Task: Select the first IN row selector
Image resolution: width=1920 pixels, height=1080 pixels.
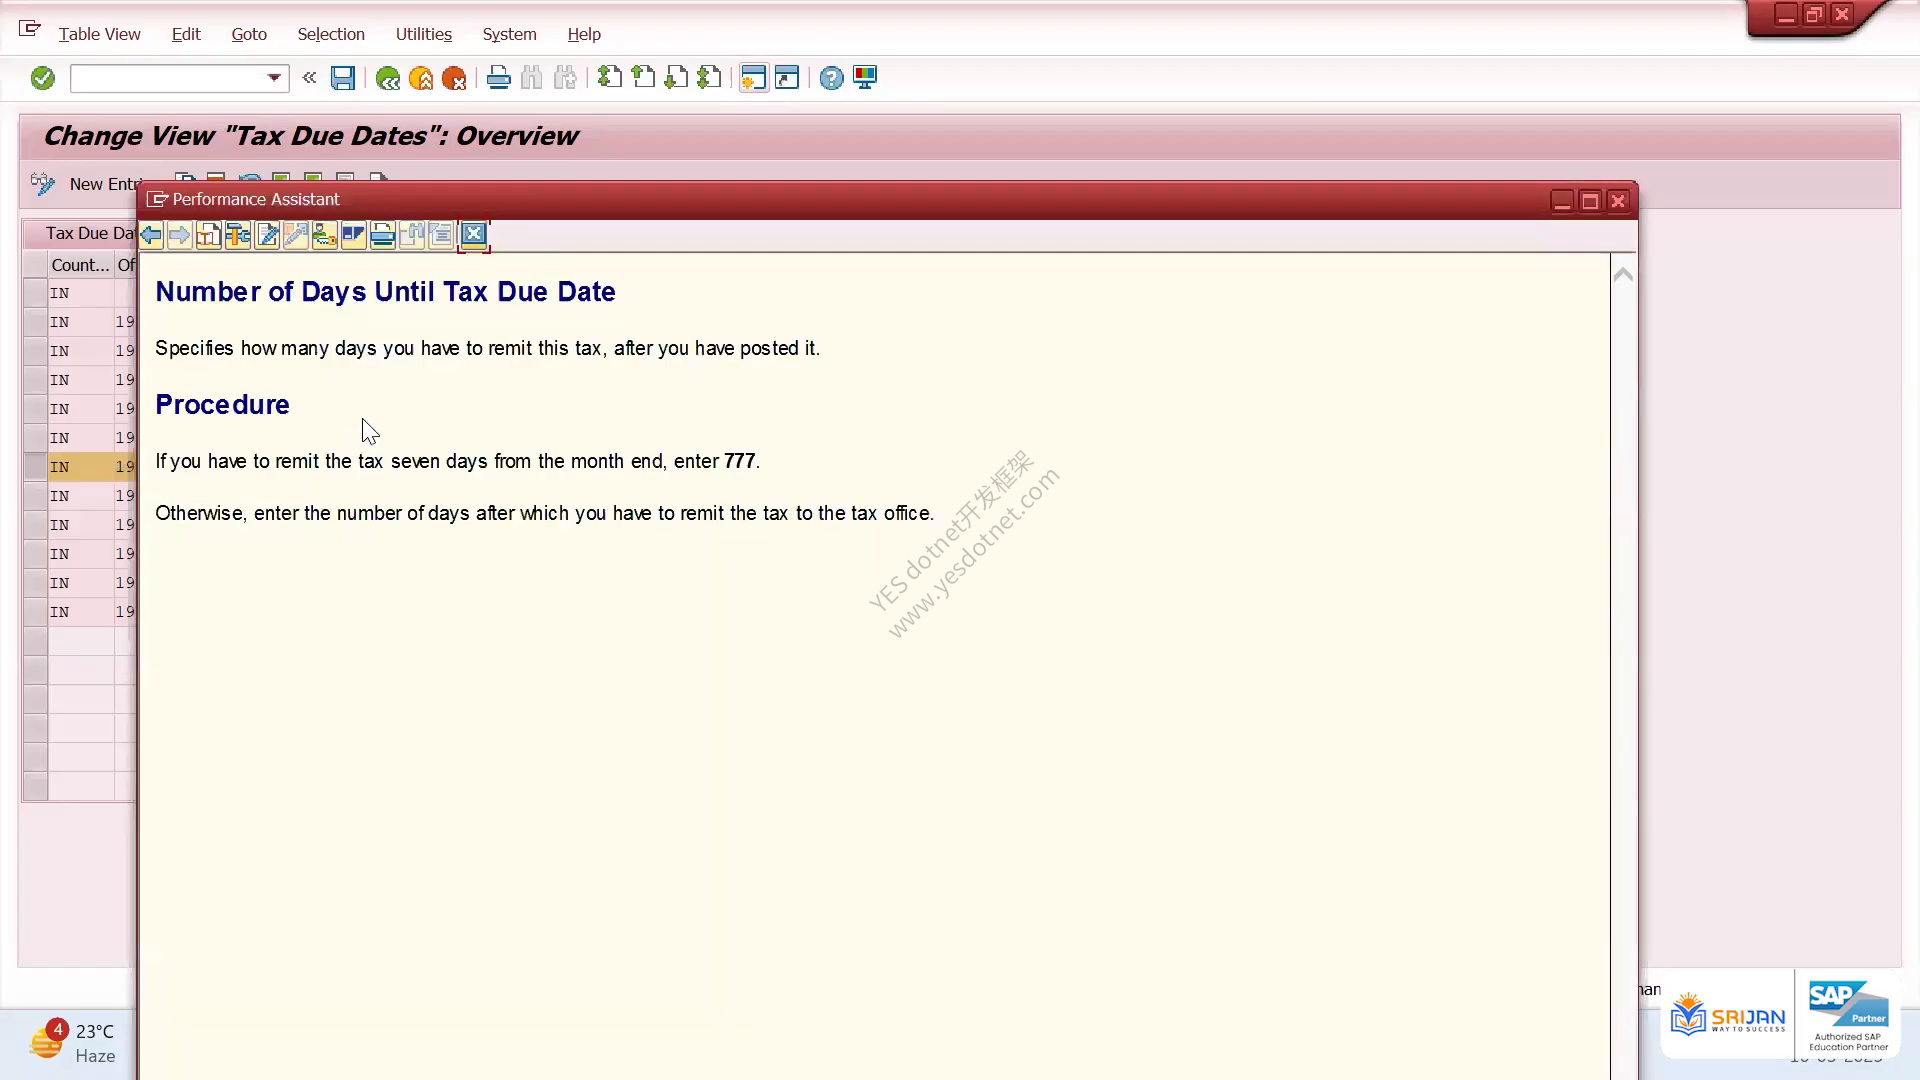Action: pyautogui.click(x=35, y=293)
